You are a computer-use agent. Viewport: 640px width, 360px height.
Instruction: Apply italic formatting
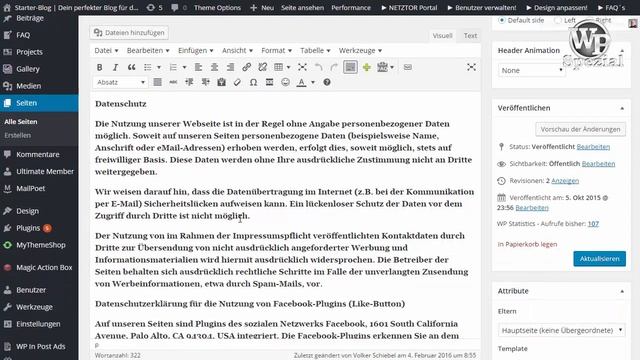115,67
